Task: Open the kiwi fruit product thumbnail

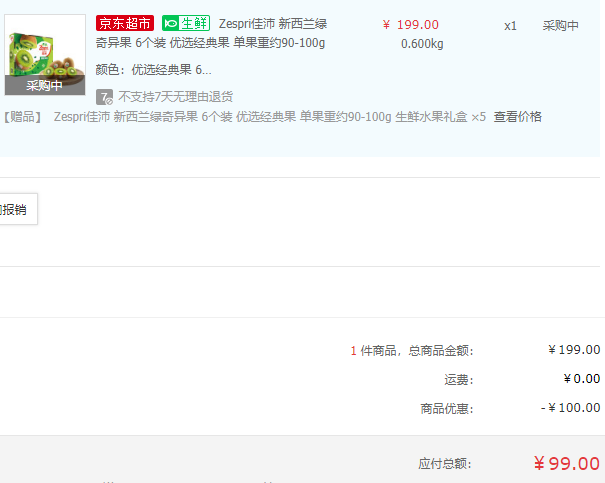Action: point(45,54)
